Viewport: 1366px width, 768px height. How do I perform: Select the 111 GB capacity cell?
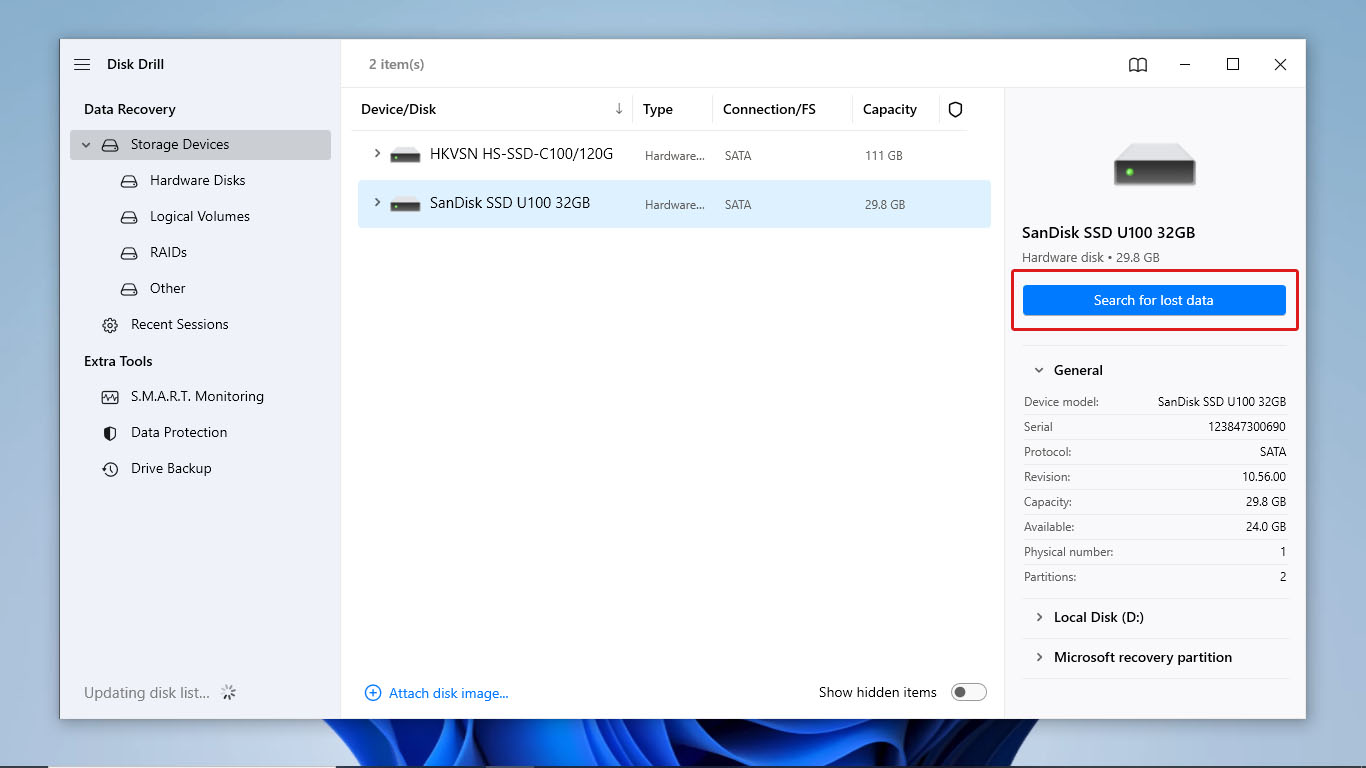pos(884,156)
